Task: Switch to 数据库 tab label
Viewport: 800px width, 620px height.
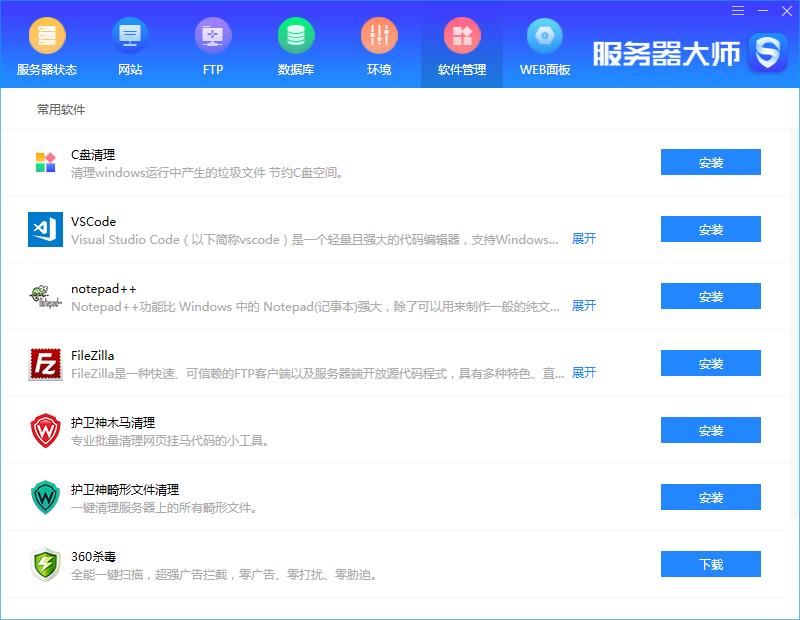Action: click(296, 69)
